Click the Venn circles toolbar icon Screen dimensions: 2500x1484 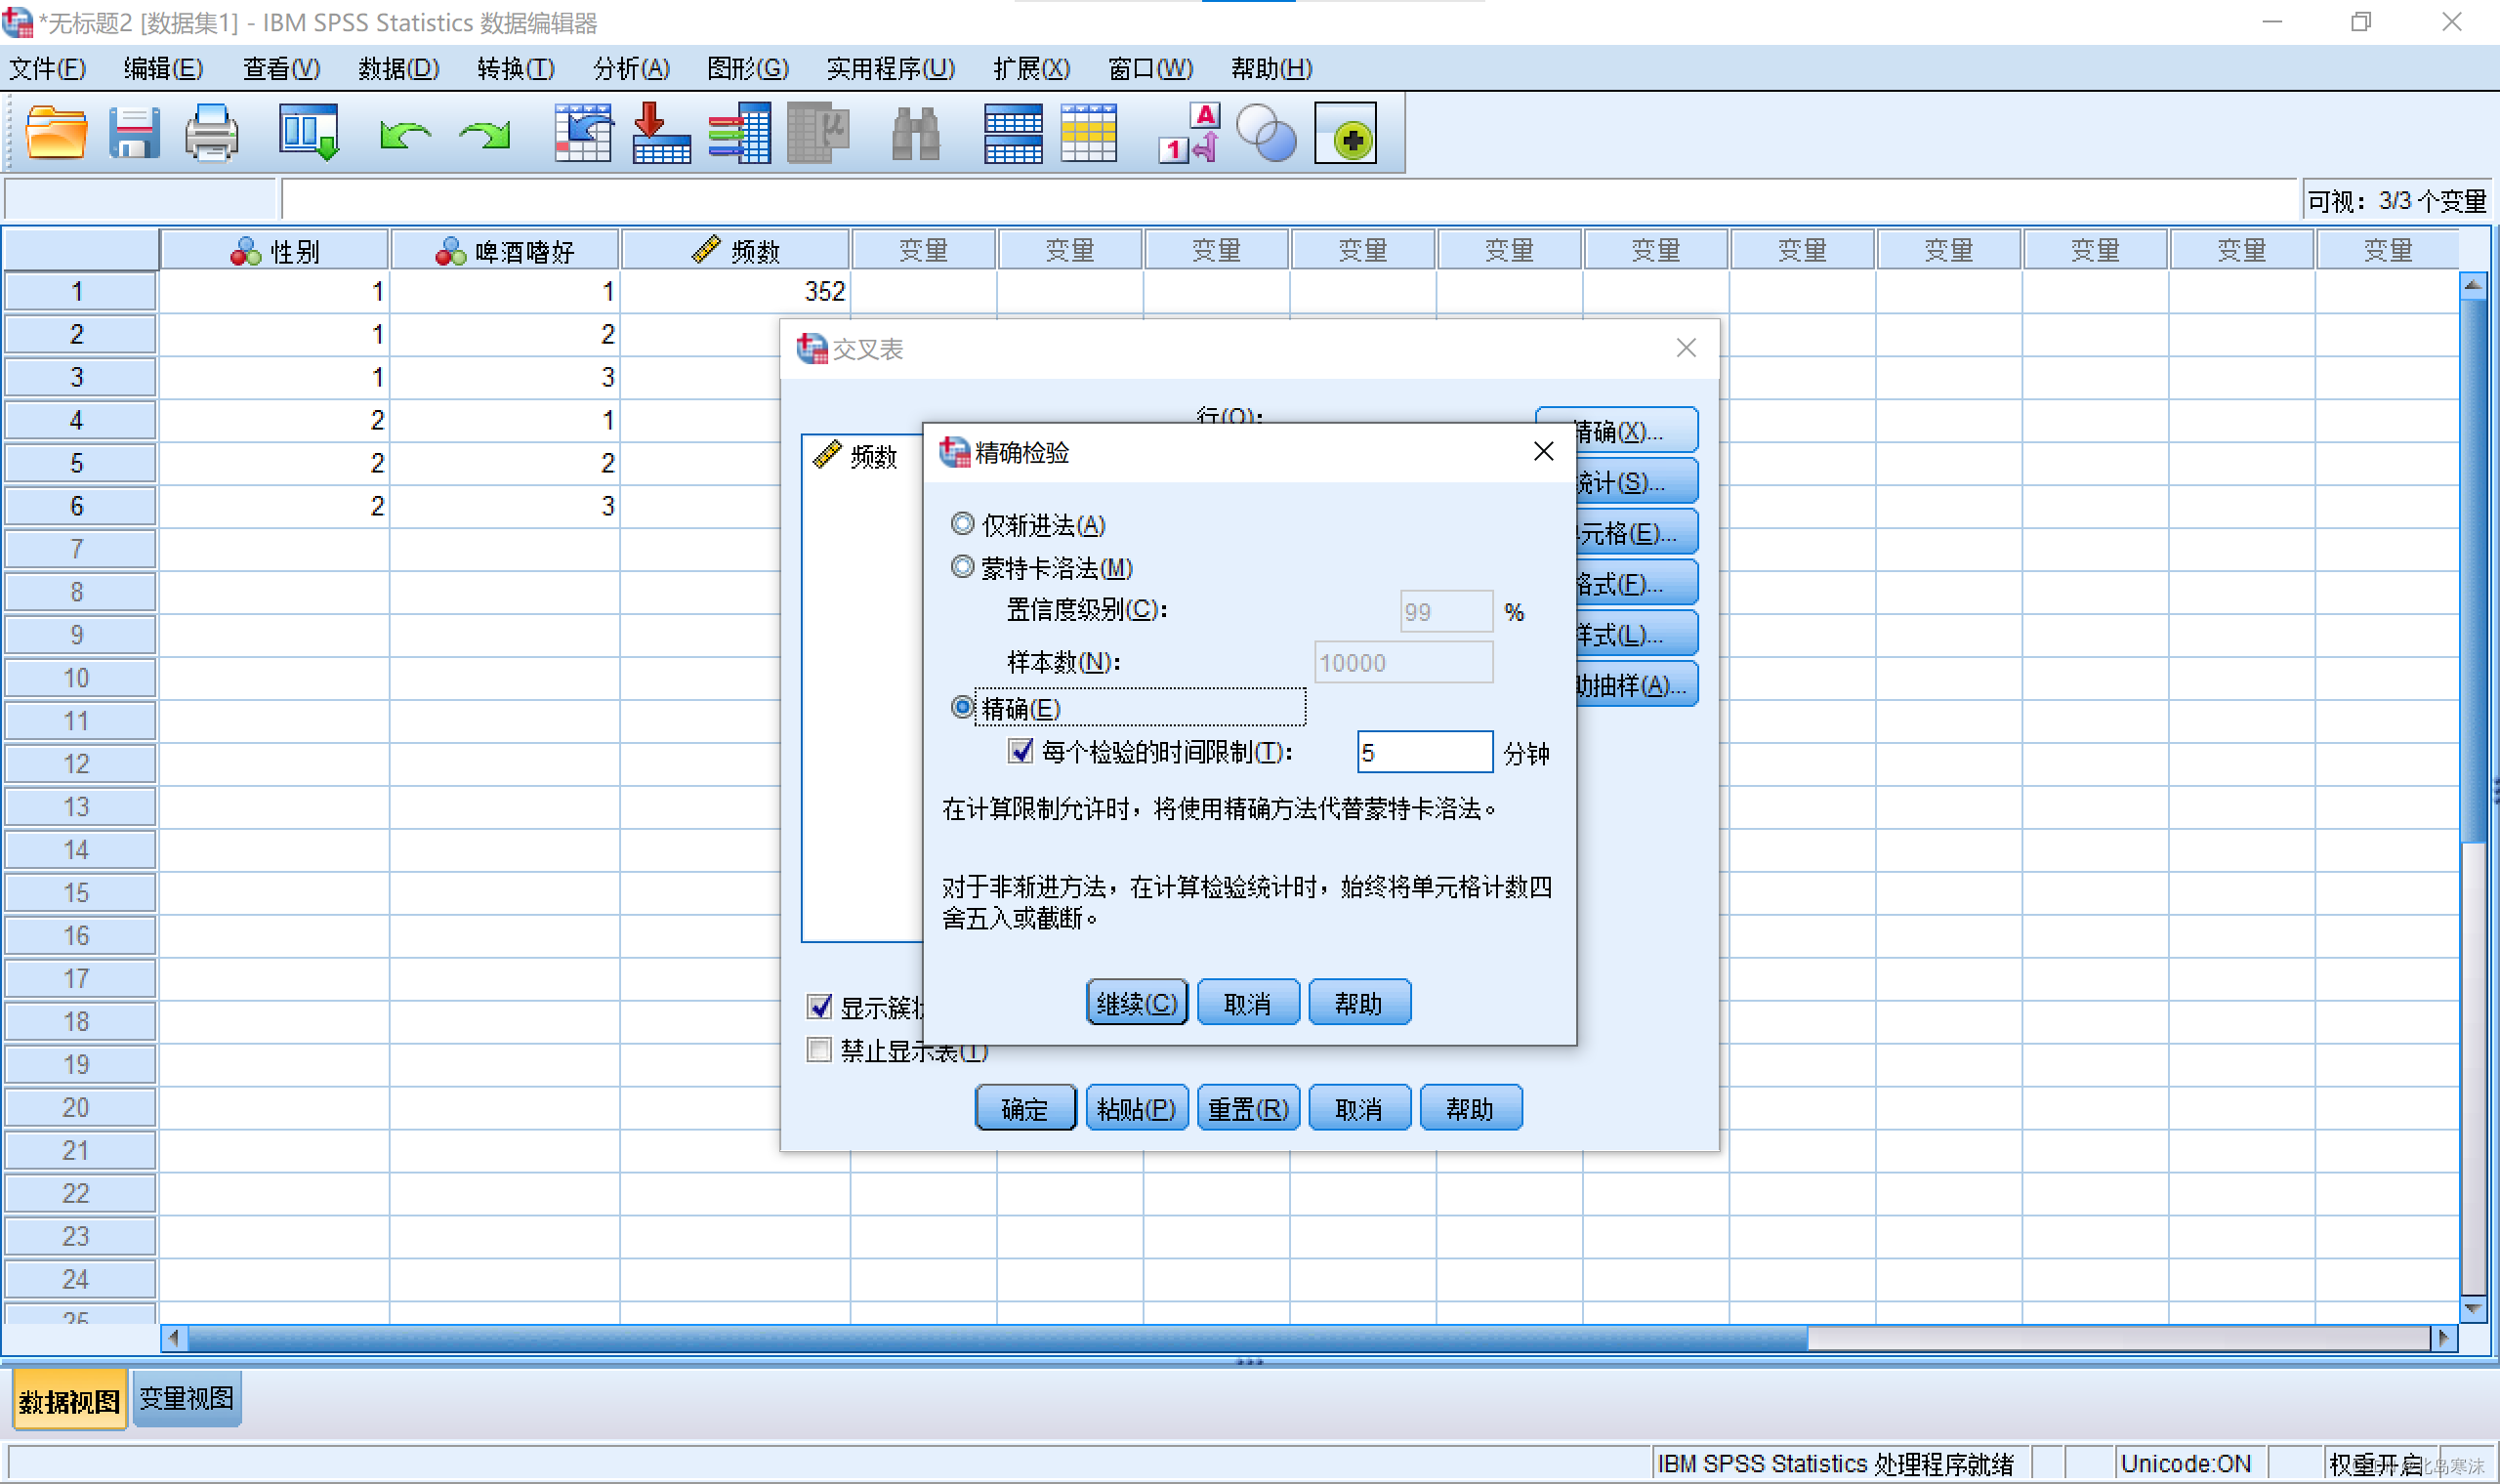(1266, 134)
